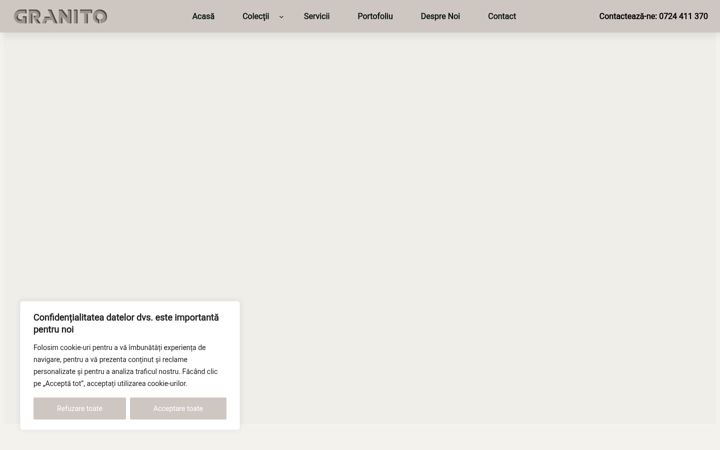This screenshot has width=720, height=450.
Task: Click the Contactează-ne phone number link
Action: pos(653,16)
